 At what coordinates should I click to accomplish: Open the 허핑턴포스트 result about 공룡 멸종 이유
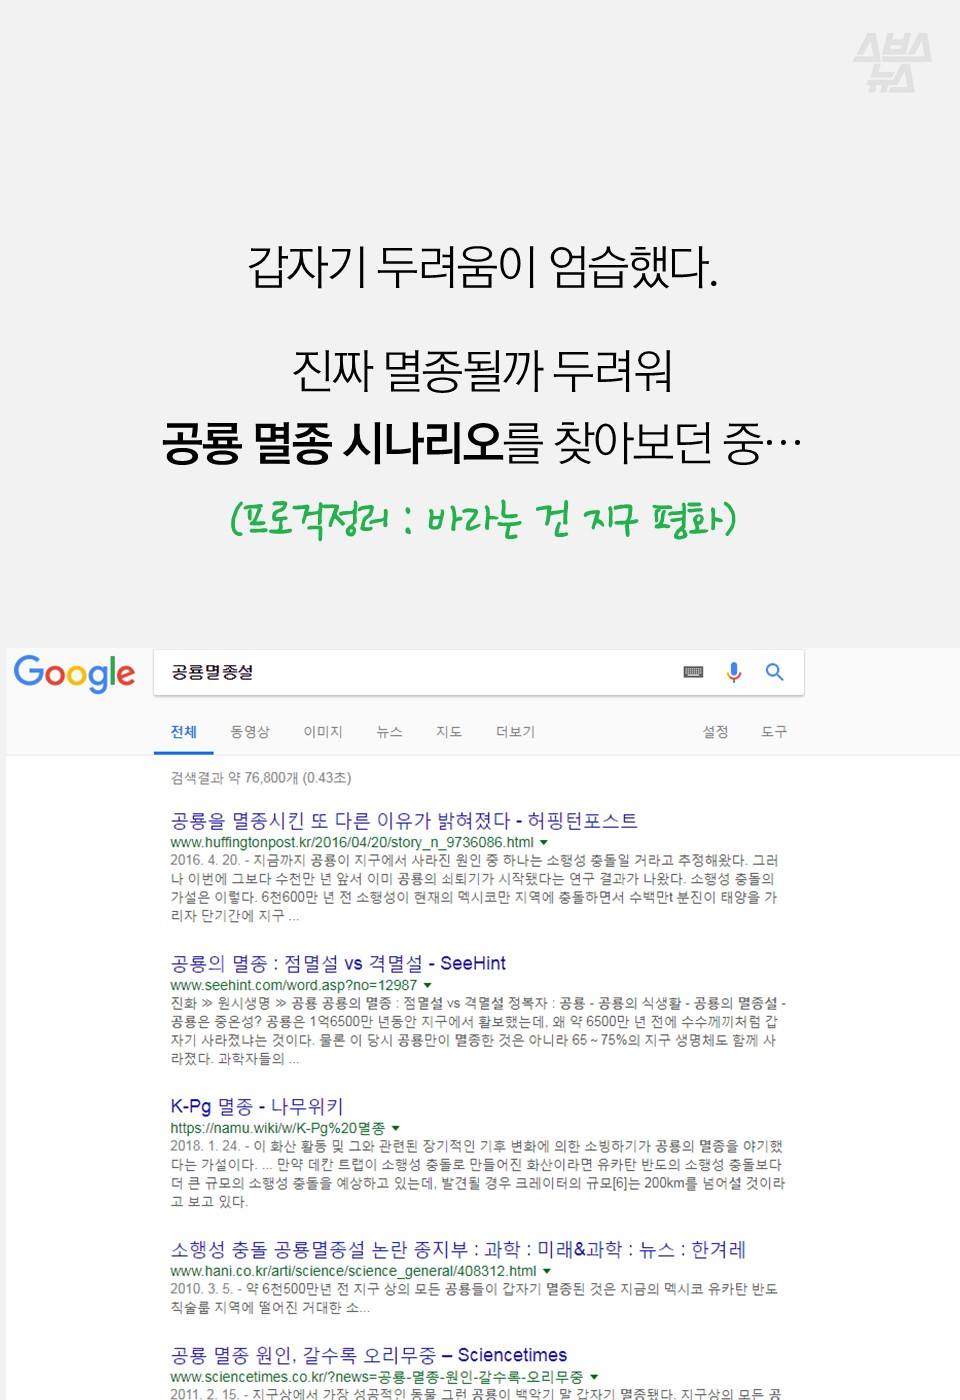(404, 821)
